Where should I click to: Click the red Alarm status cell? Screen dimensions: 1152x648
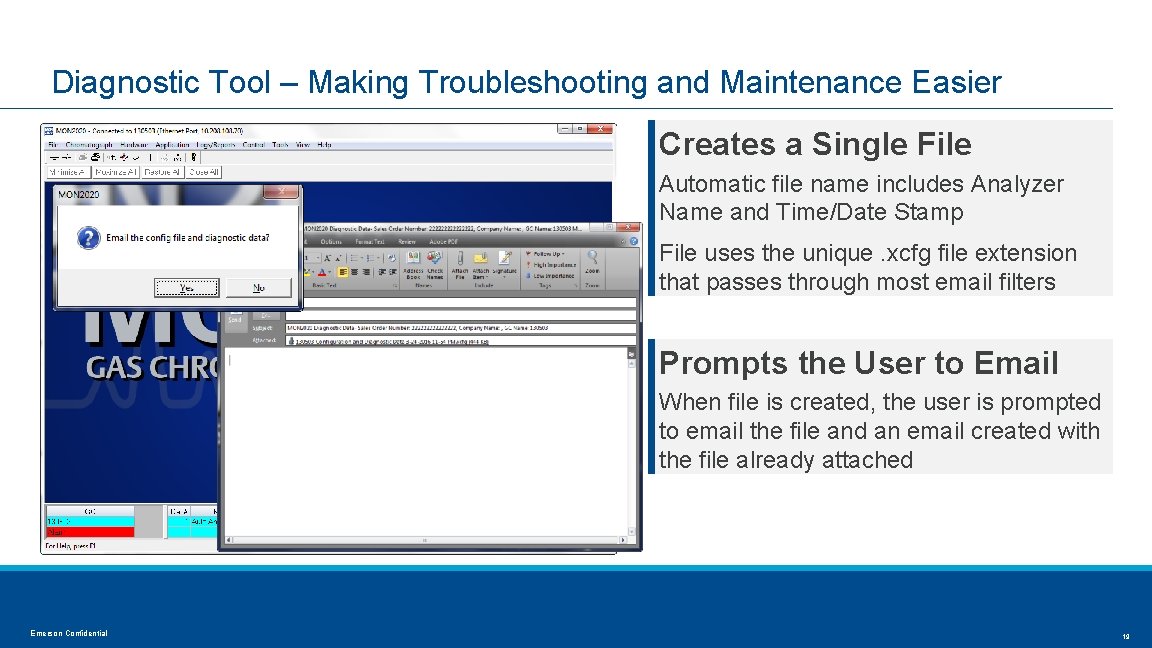pyautogui.click(x=90, y=532)
